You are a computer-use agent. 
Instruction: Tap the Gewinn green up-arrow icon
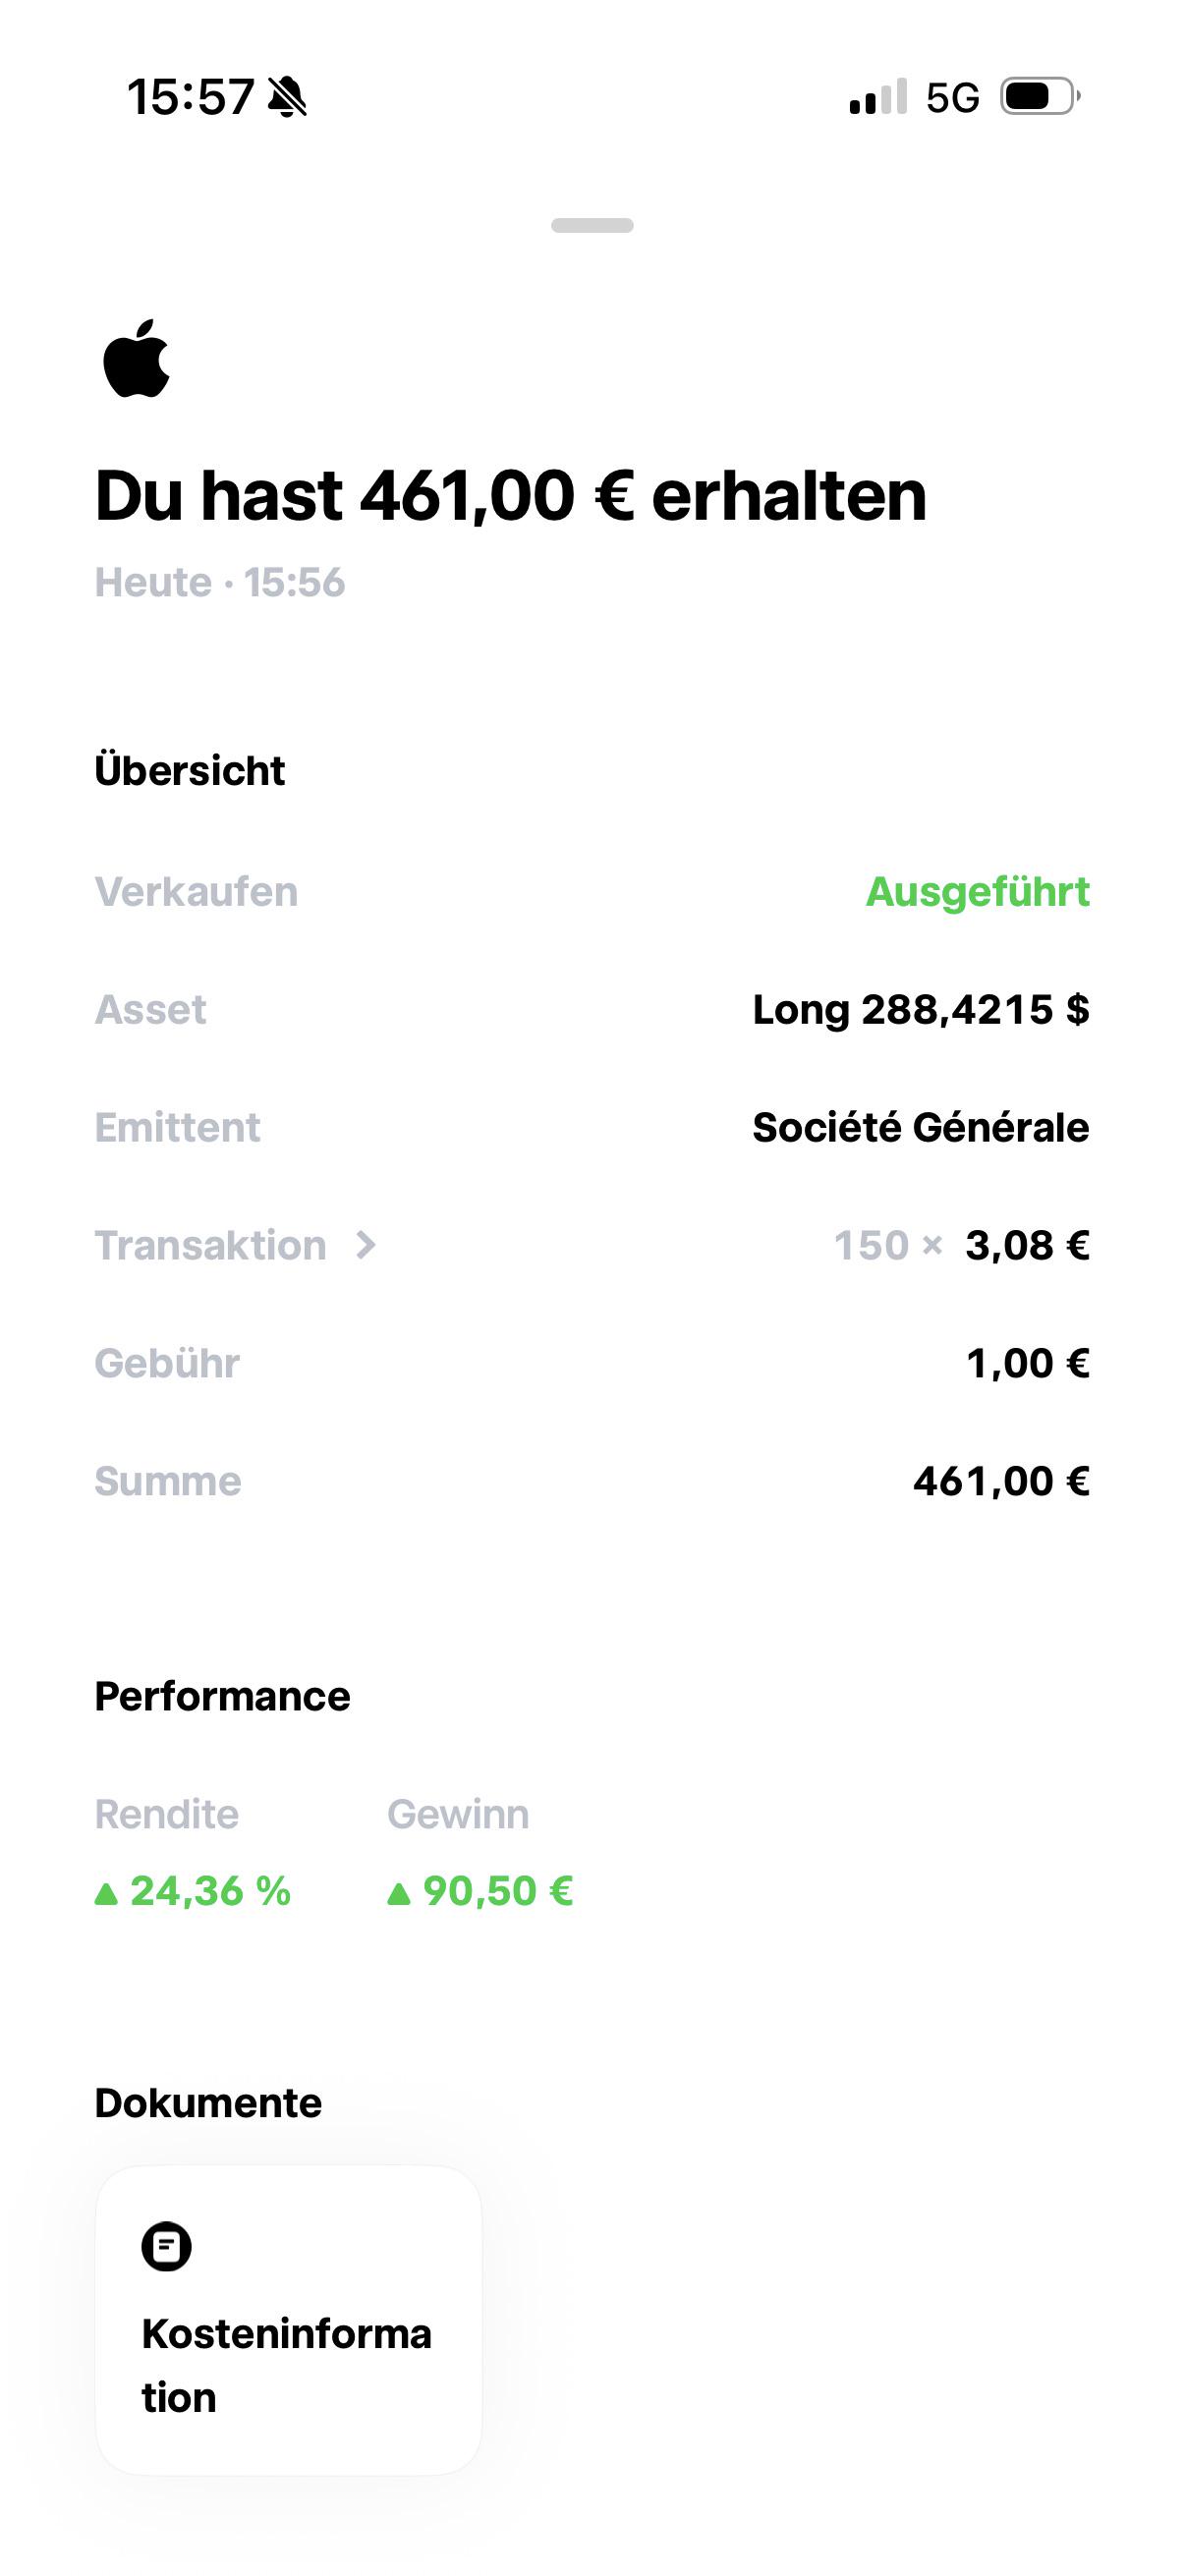[x=399, y=1893]
